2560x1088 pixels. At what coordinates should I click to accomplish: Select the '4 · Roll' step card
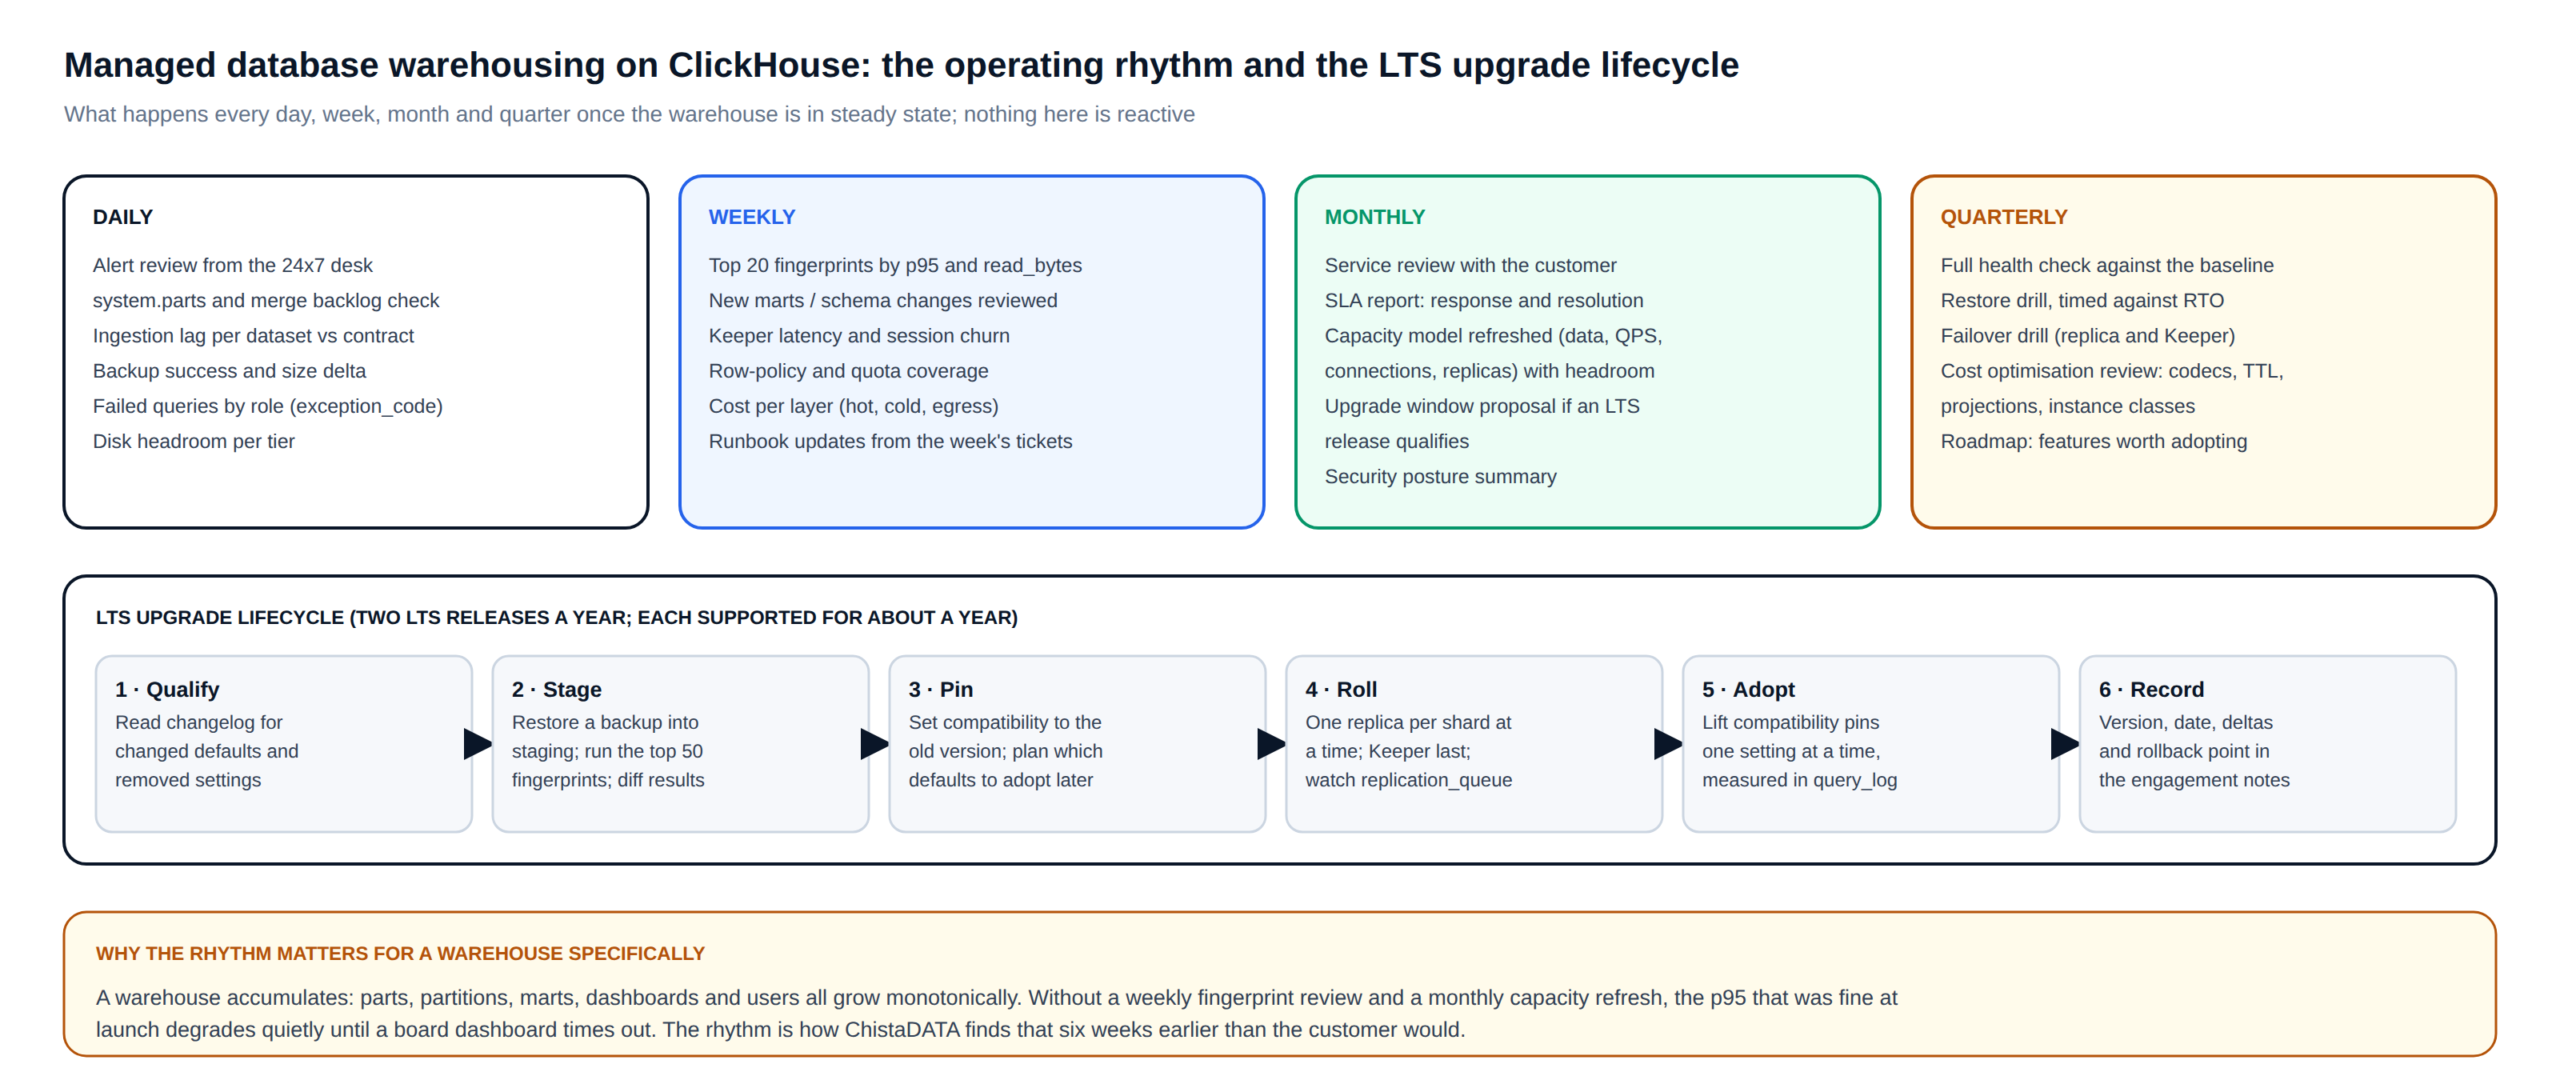(1474, 743)
